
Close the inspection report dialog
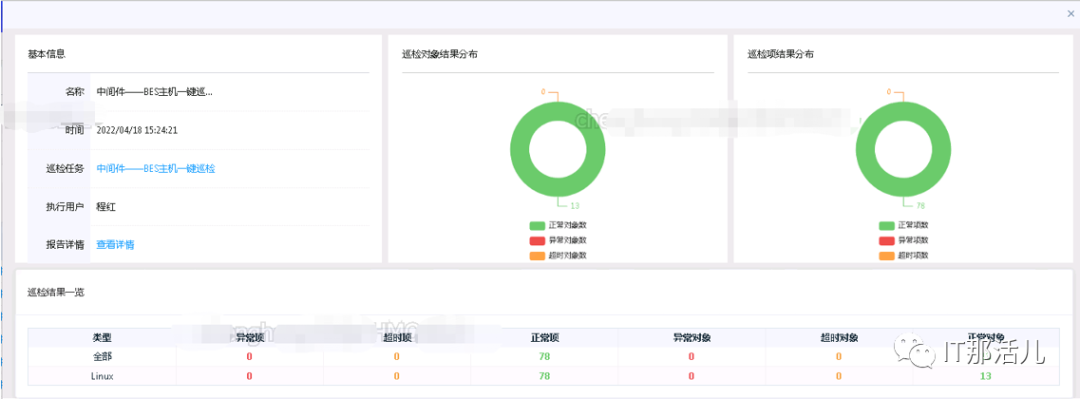[1070, 14]
